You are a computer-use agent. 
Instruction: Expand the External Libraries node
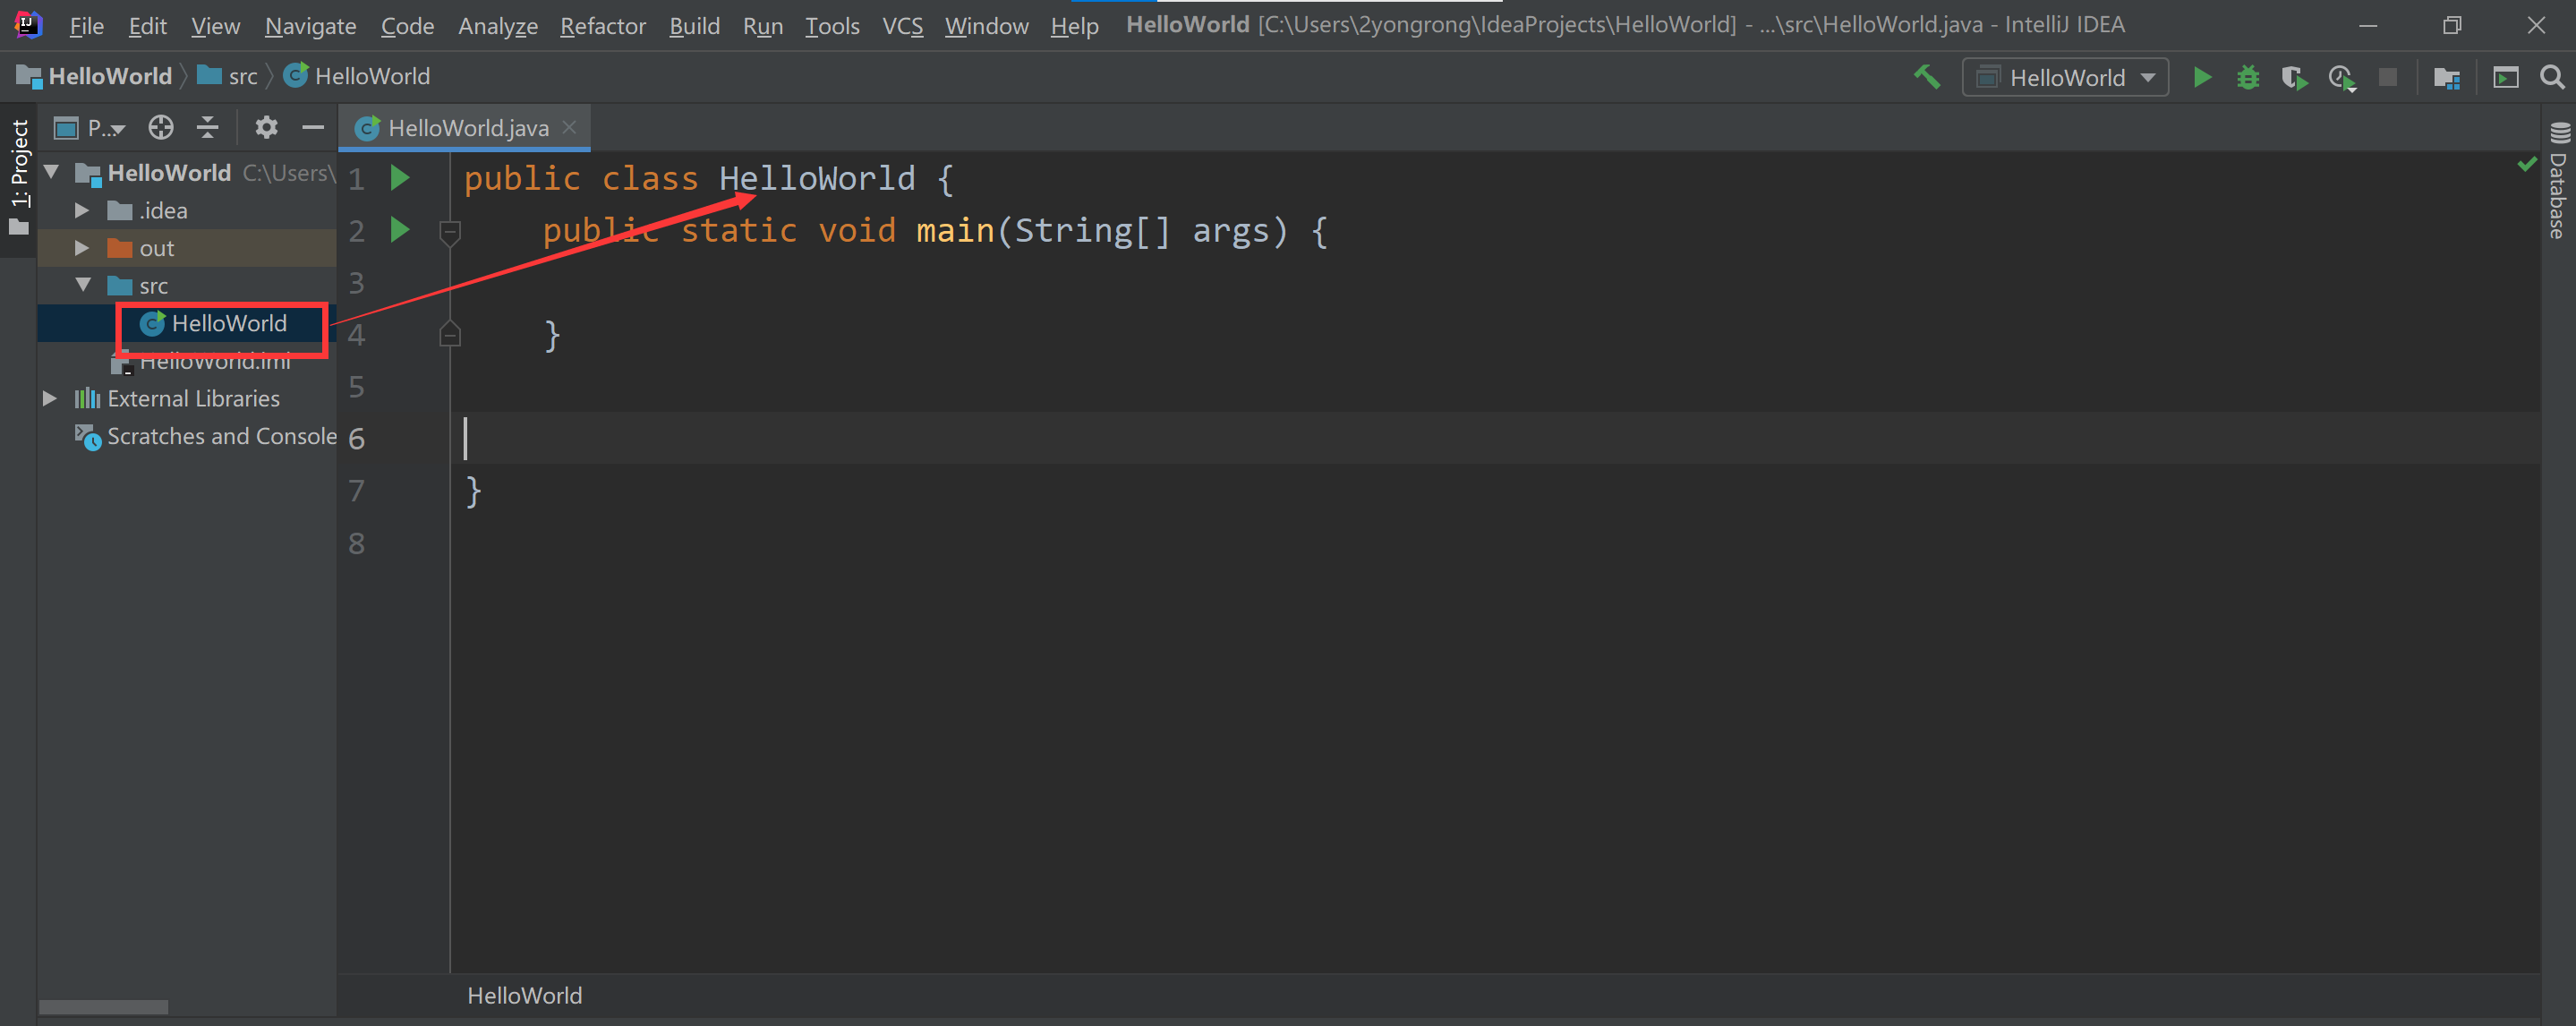50,398
